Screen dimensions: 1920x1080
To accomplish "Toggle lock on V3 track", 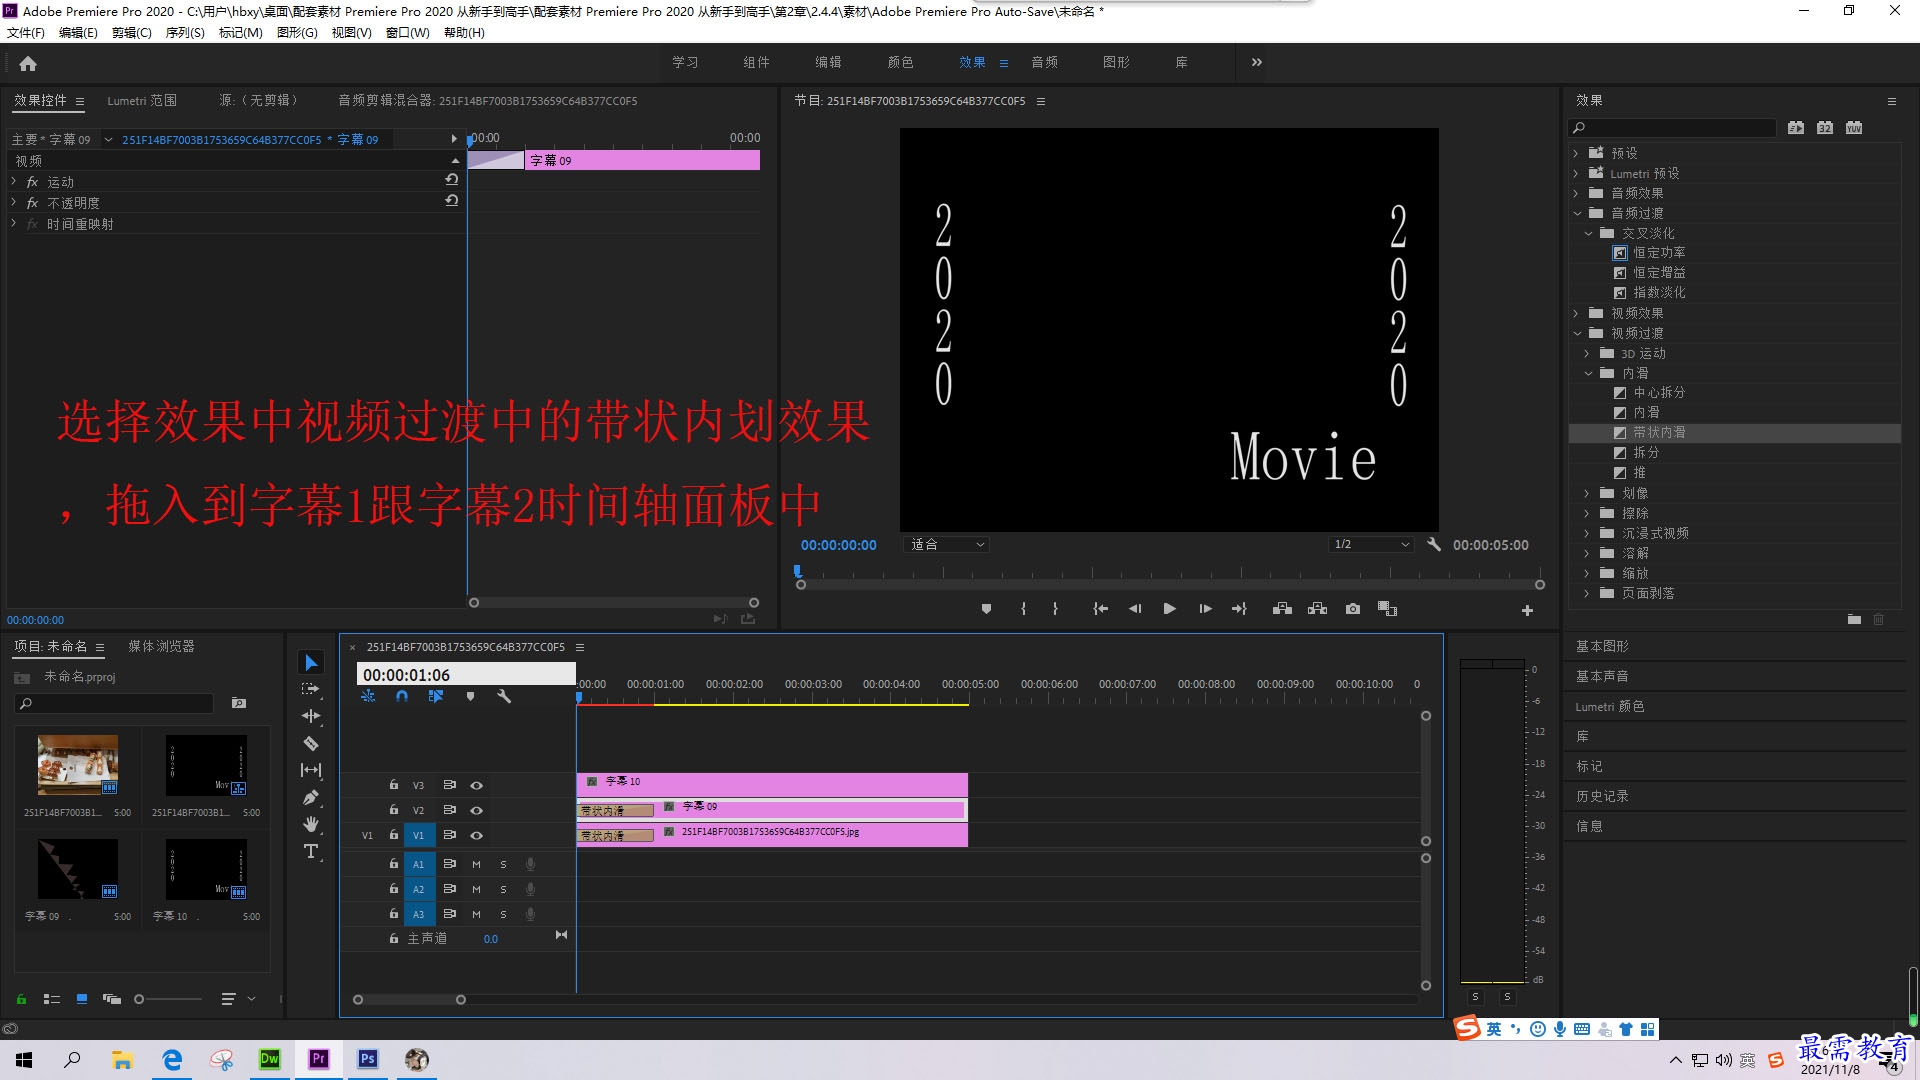I will [394, 785].
